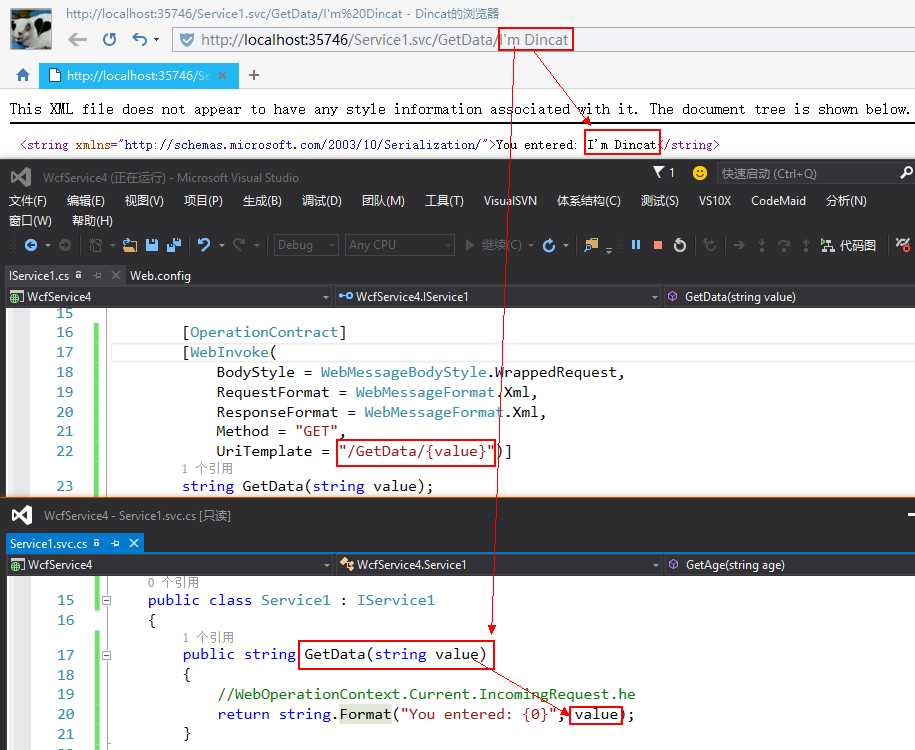Click the browser refresh toolbar icon
Image resolution: width=915 pixels, height=750 pixels.
(x=549, y=245)
